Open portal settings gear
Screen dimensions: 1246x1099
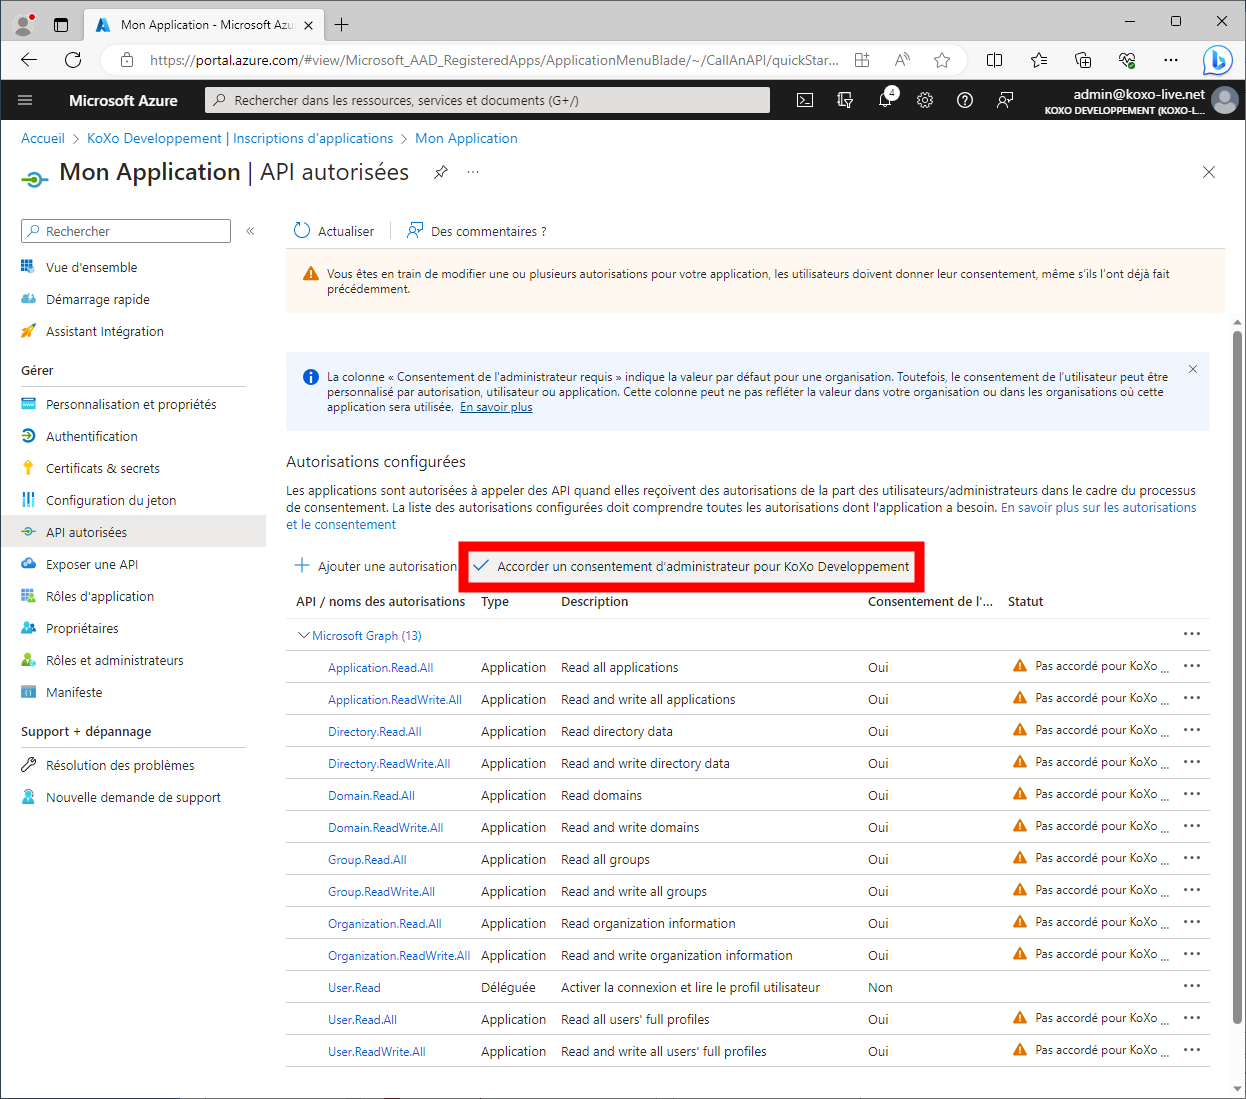pyautogui.click(x=925, y=100)
